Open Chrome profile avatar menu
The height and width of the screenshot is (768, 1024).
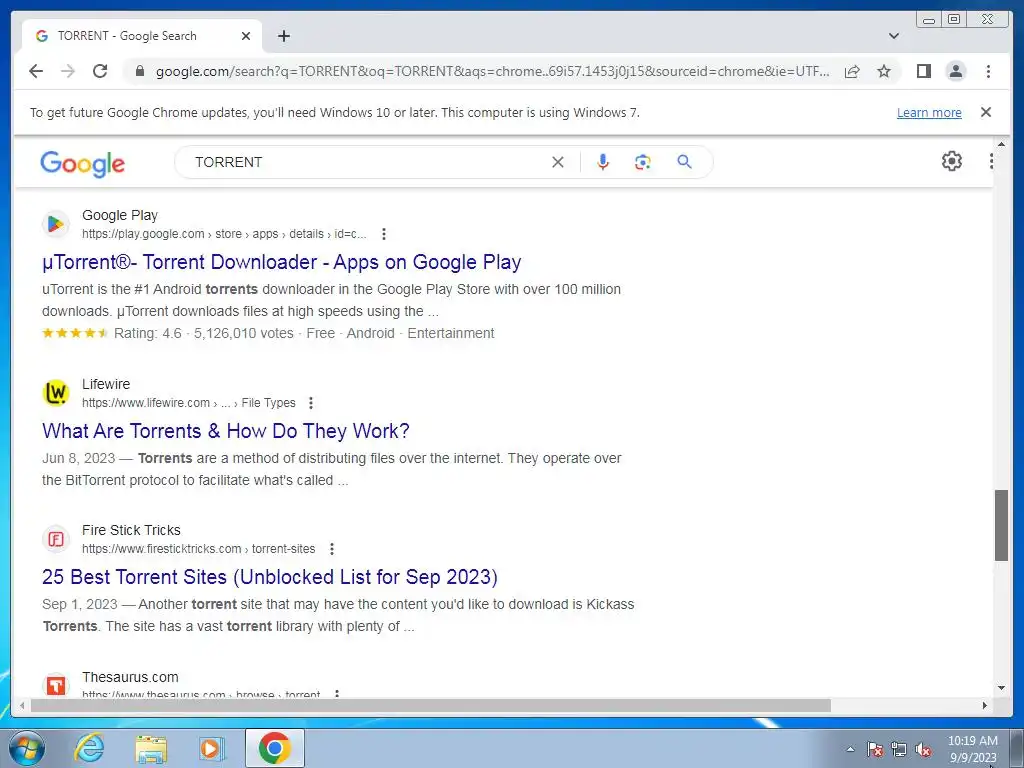click(x=955, y=71)
